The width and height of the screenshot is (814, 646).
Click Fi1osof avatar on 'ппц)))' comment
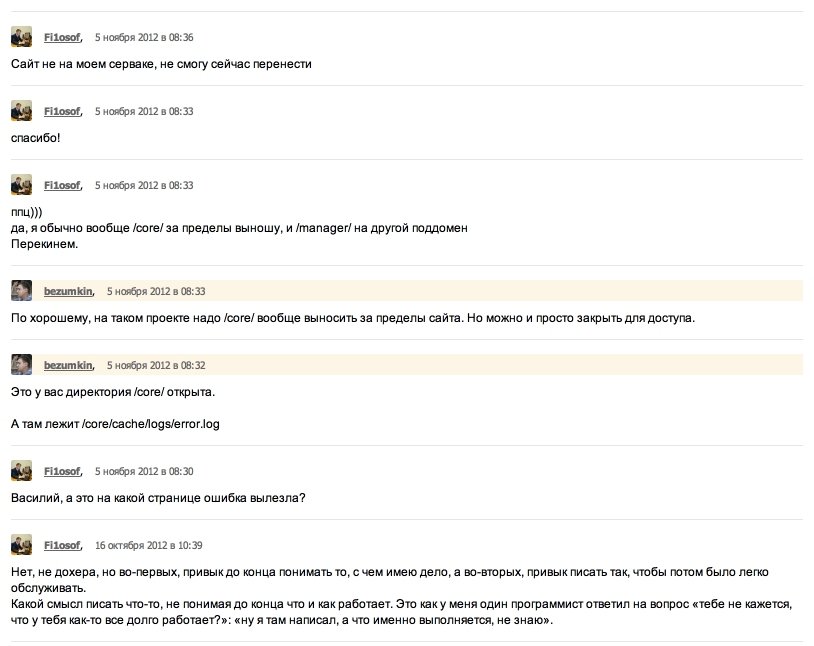21,185
